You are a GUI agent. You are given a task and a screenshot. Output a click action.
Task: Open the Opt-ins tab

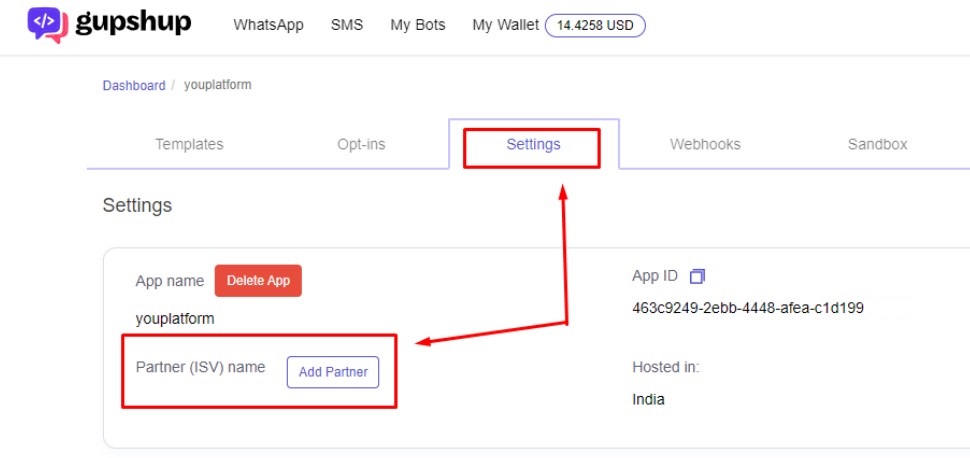coord(361,144)
